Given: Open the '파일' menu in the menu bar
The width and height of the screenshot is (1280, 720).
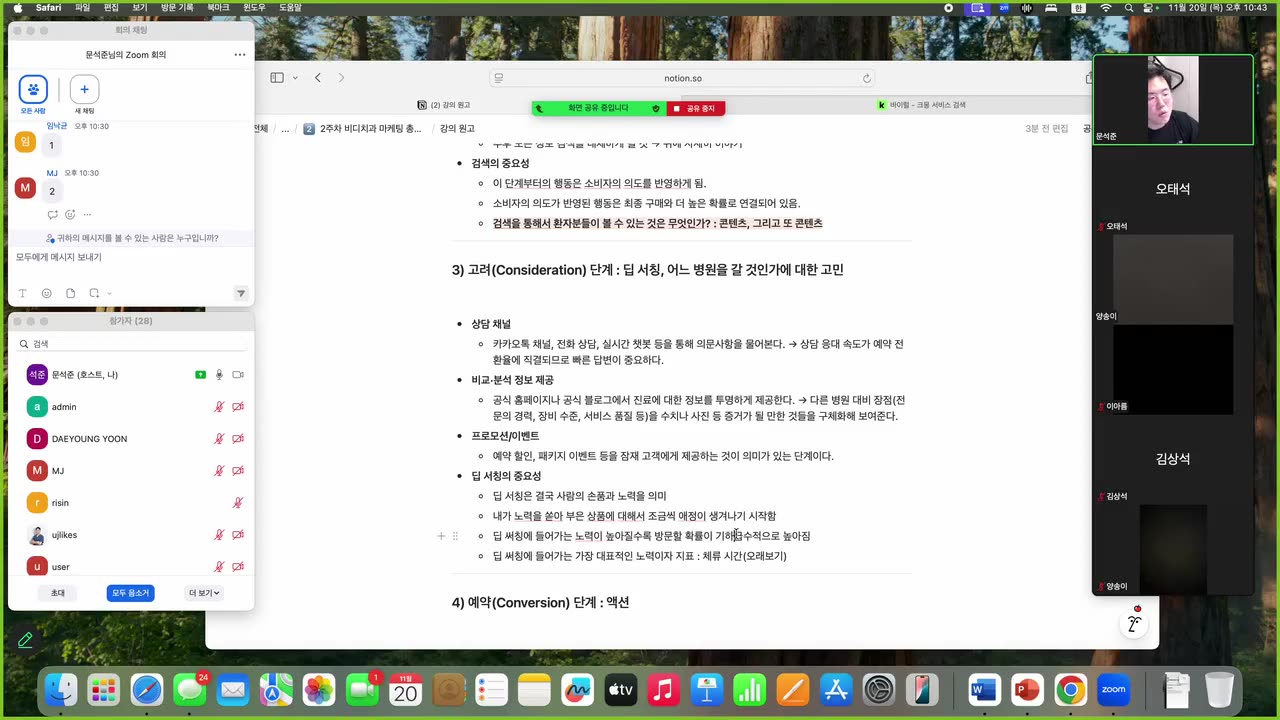Looking at the screenshot, I should (82, 7).
